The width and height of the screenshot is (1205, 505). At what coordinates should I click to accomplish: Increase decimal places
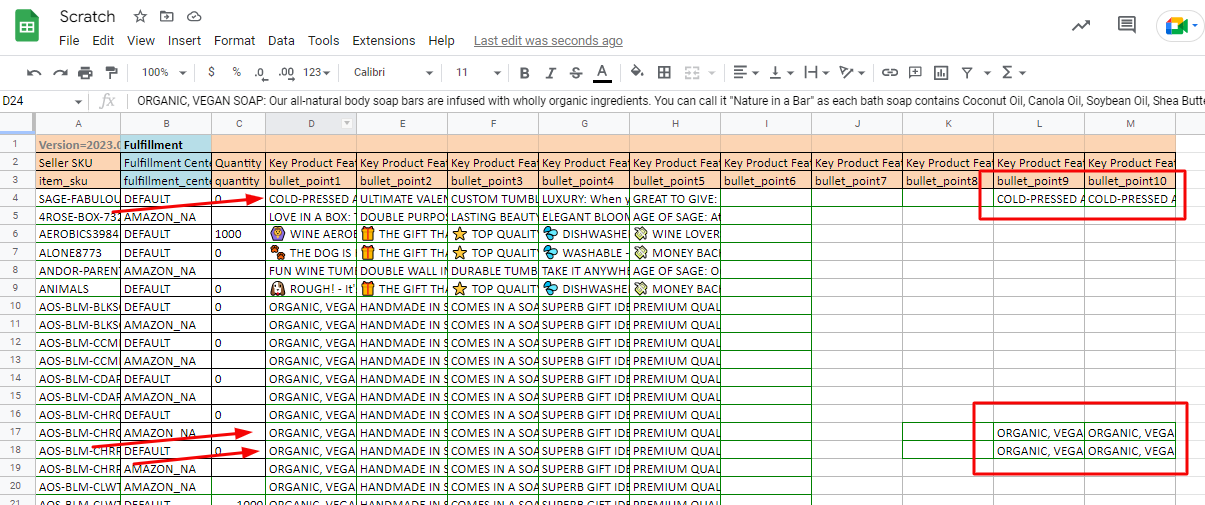(286, 73)
